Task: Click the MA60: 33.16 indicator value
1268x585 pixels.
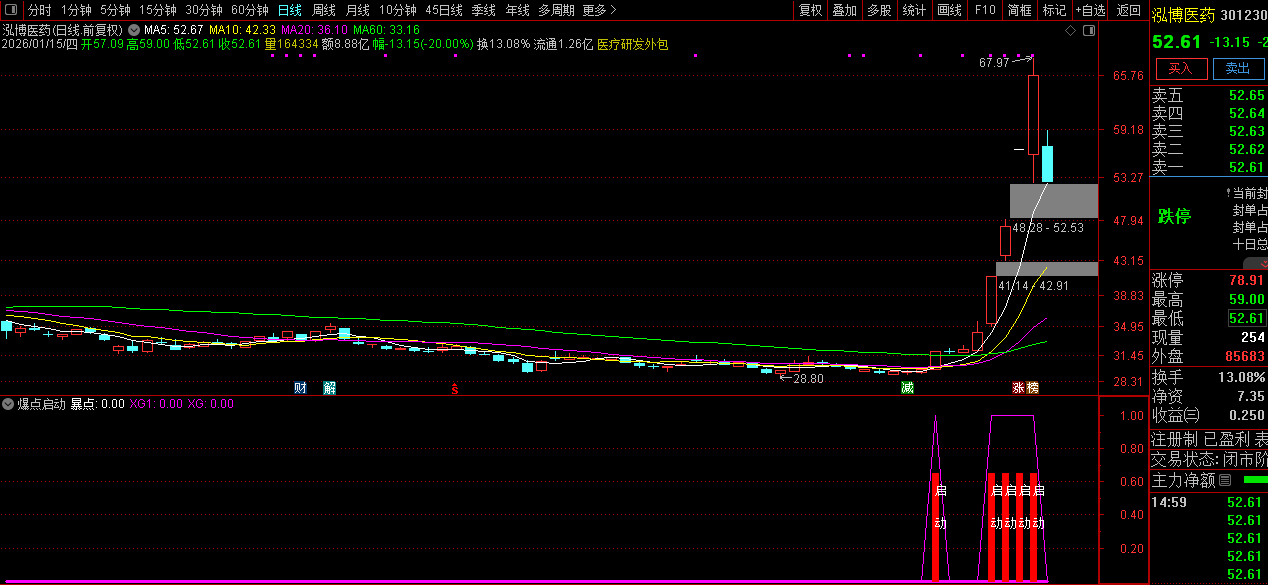Action: coord(386,31)
